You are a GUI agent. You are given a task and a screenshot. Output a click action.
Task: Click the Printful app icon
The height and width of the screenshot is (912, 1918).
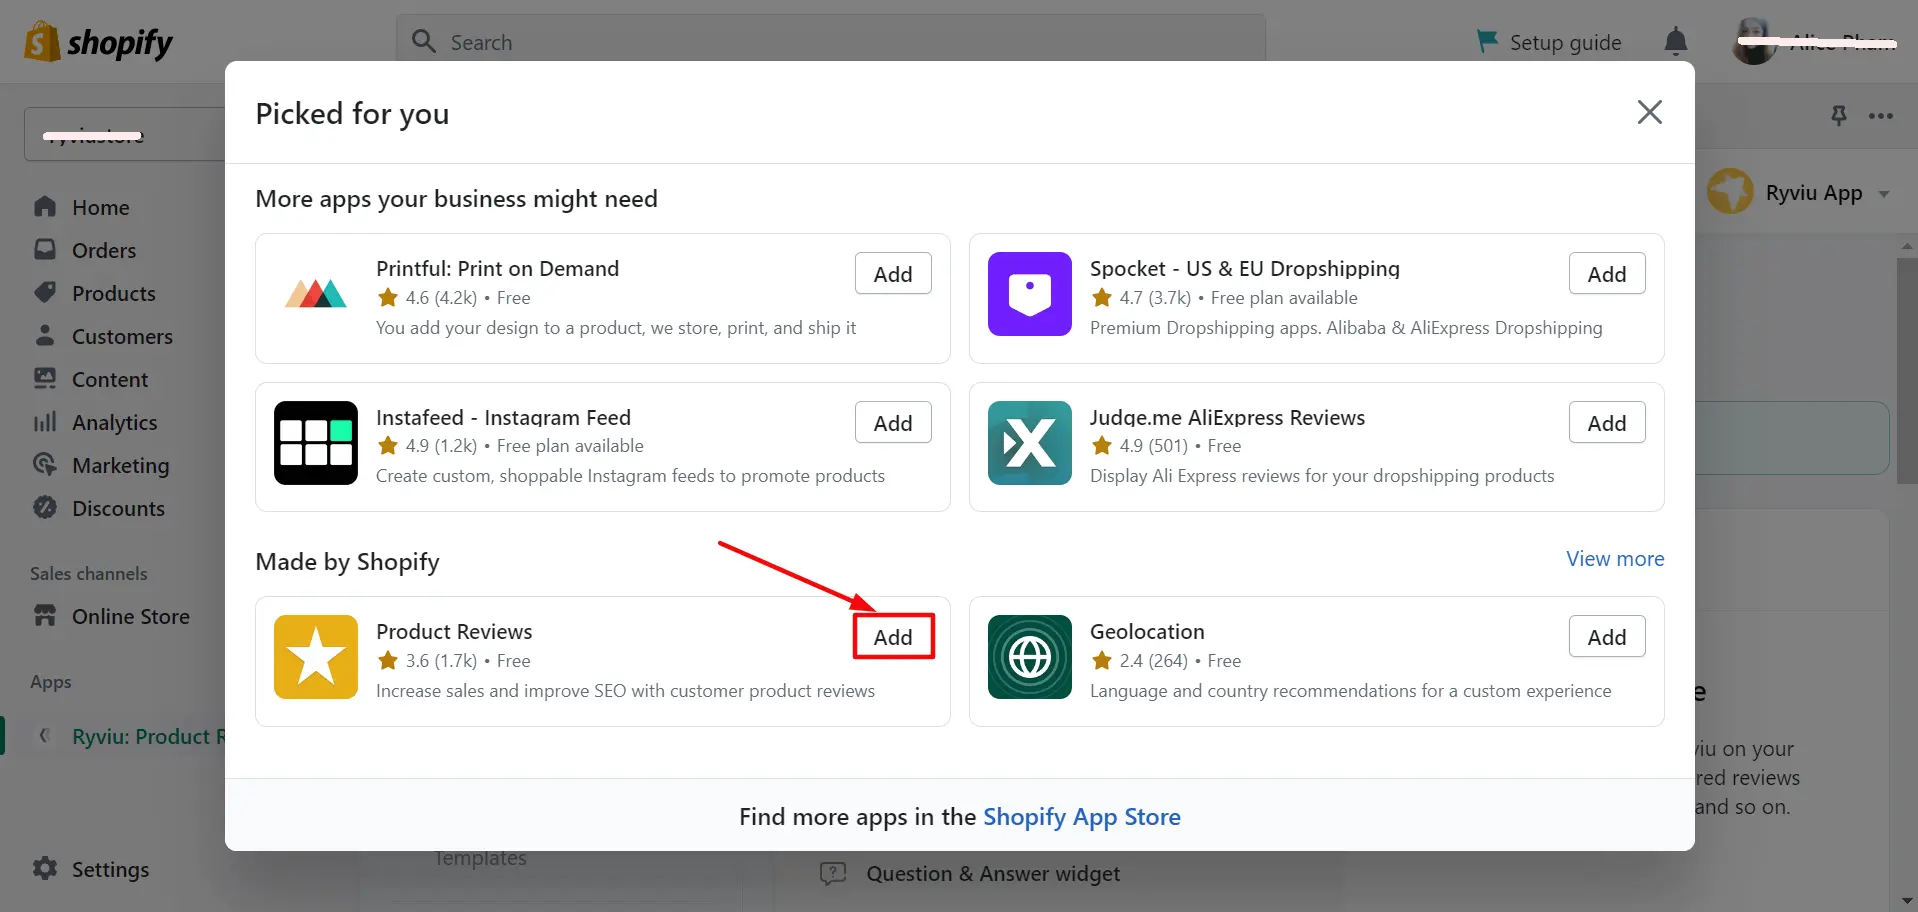(316, 294)
